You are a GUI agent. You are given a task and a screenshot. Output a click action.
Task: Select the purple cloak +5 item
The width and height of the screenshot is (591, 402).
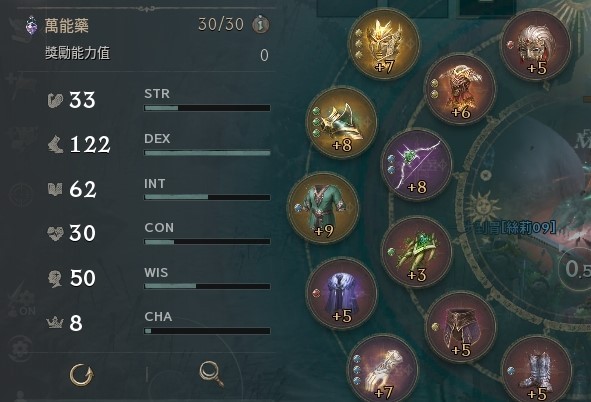point(341,293)
